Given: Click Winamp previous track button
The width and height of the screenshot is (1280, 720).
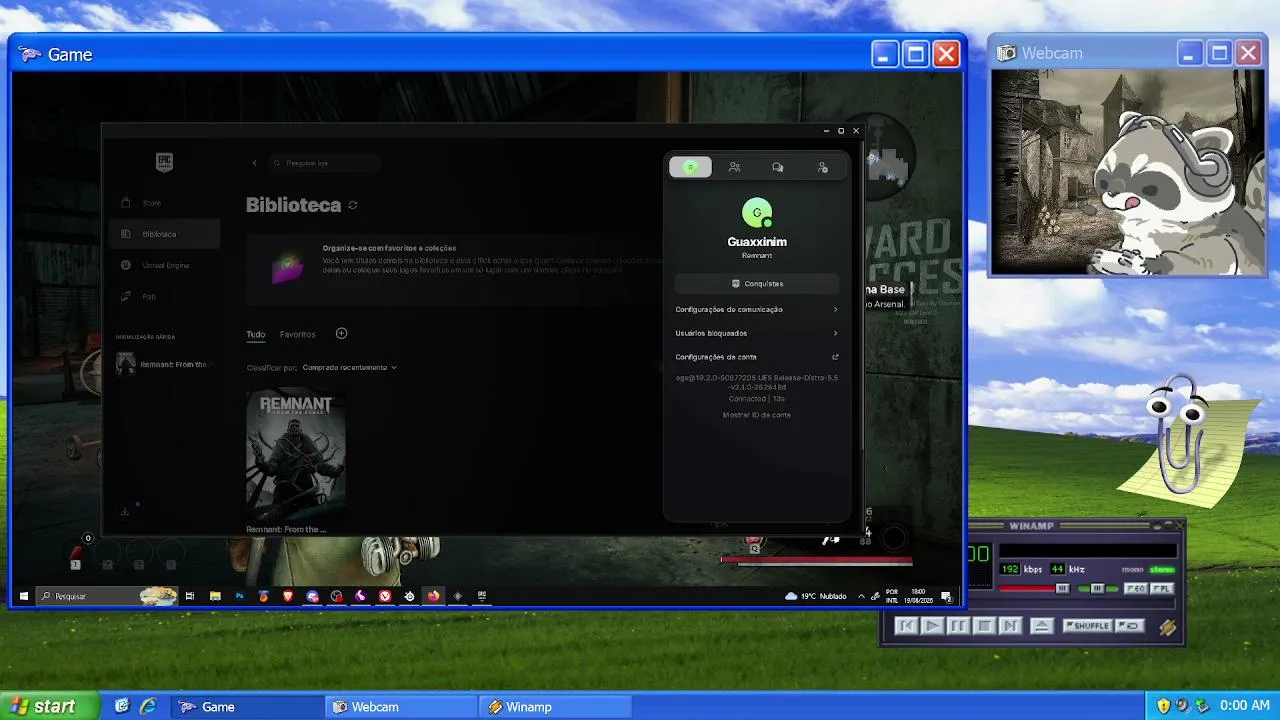Looking at the screenshot, I should (906, 626).
